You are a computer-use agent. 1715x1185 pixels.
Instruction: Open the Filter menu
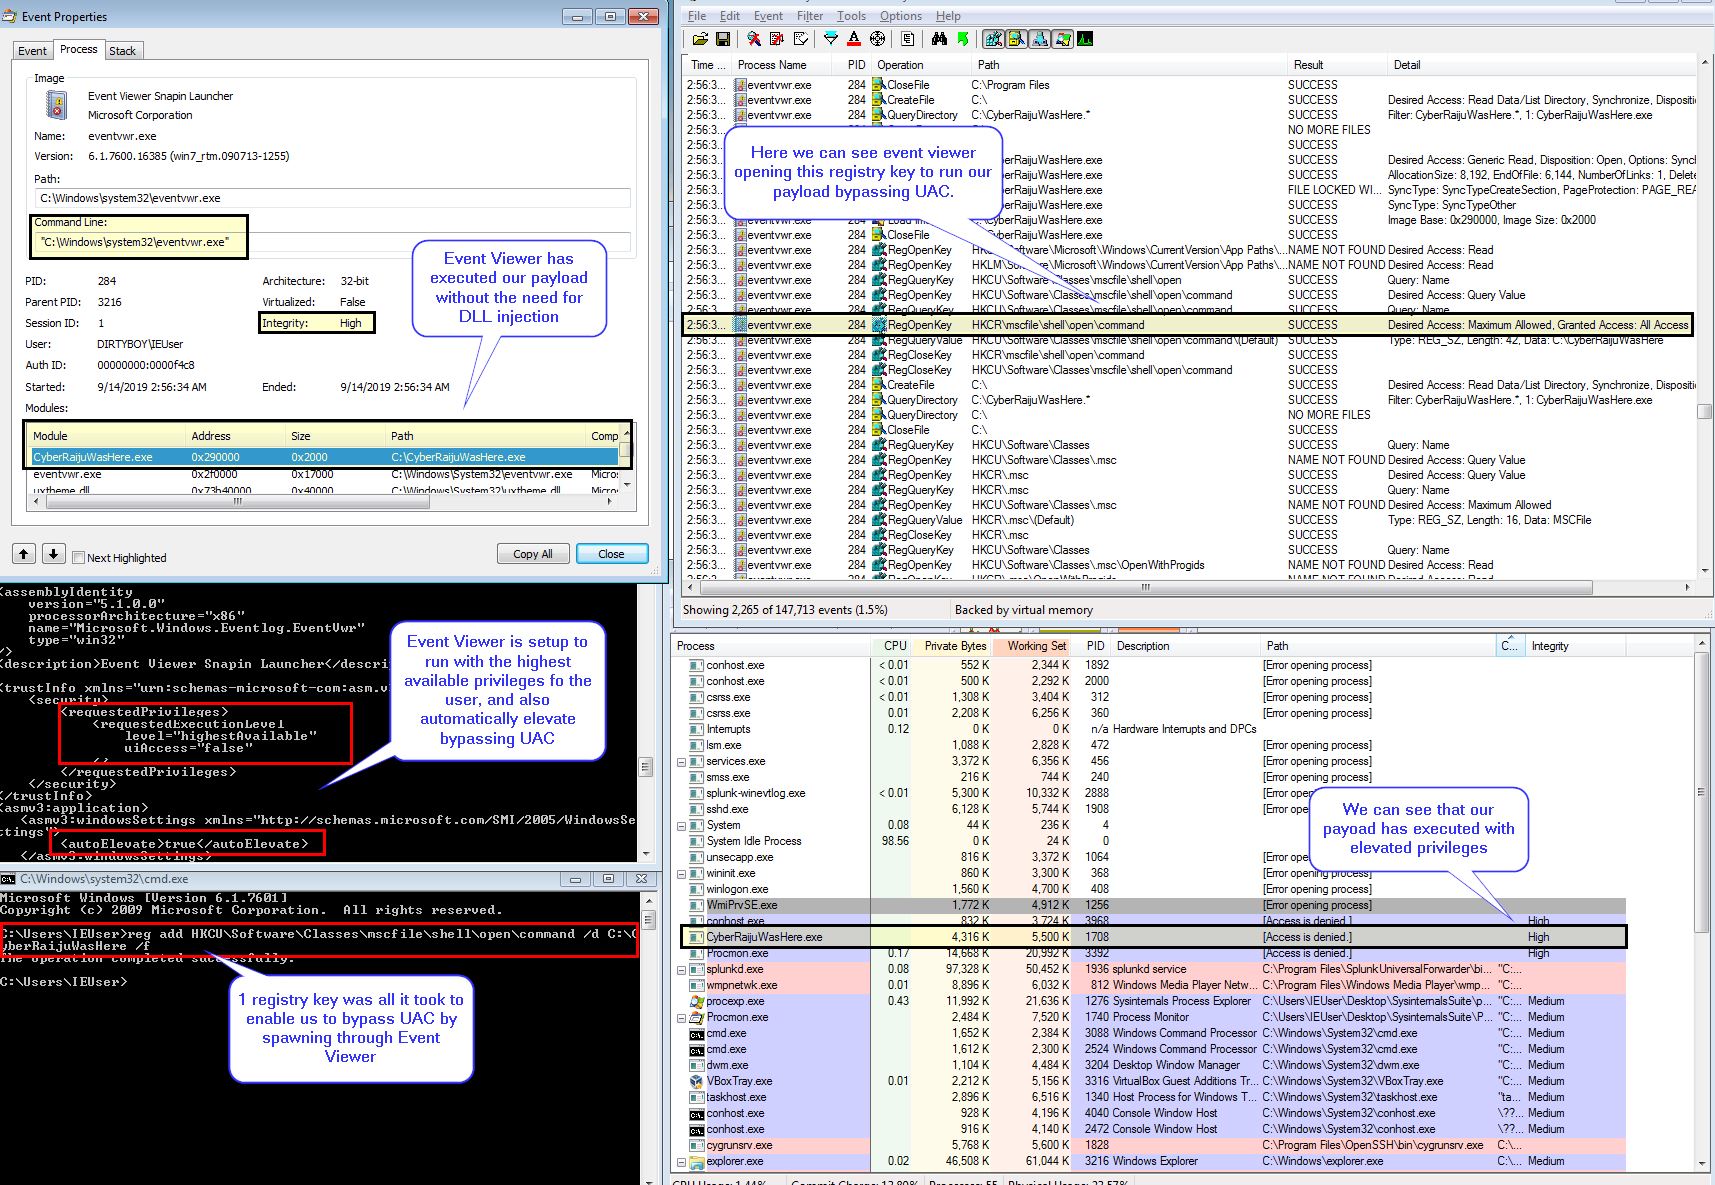pyautogui.click(x=810, y=16)
